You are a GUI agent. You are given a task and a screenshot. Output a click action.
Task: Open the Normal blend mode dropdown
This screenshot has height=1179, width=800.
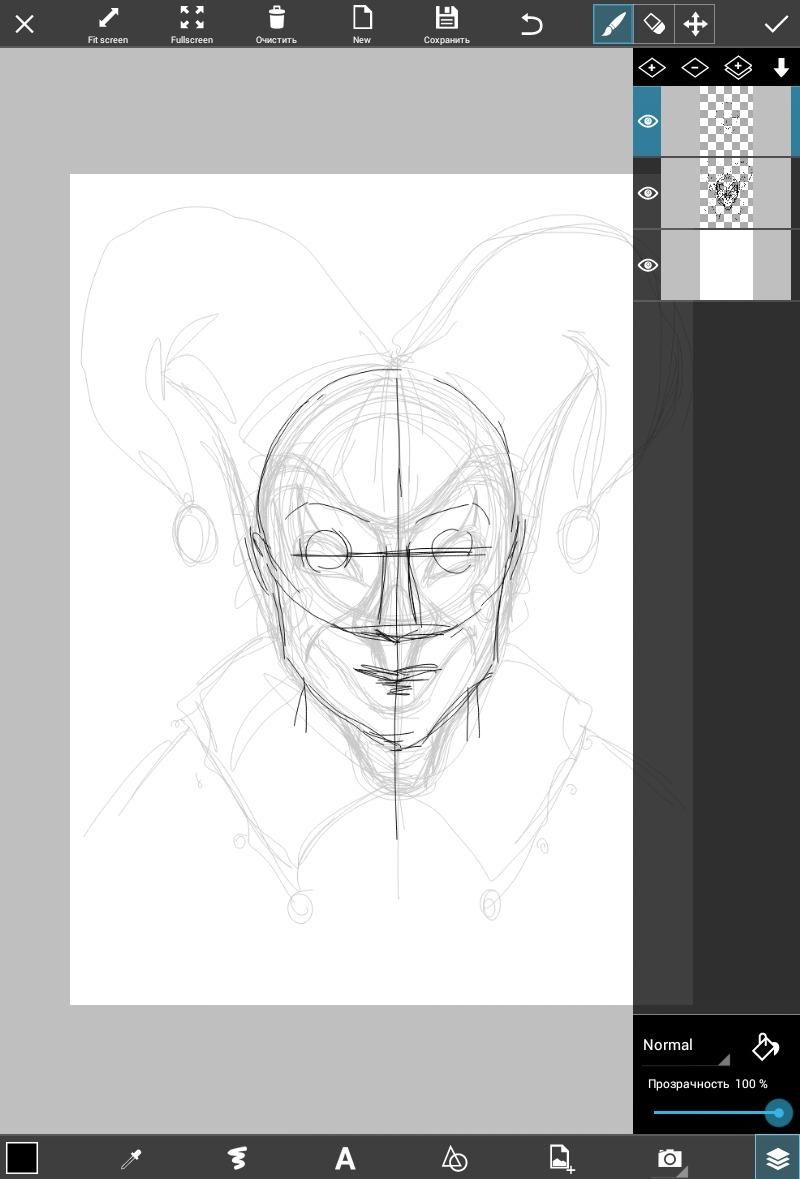[685, 1046]
